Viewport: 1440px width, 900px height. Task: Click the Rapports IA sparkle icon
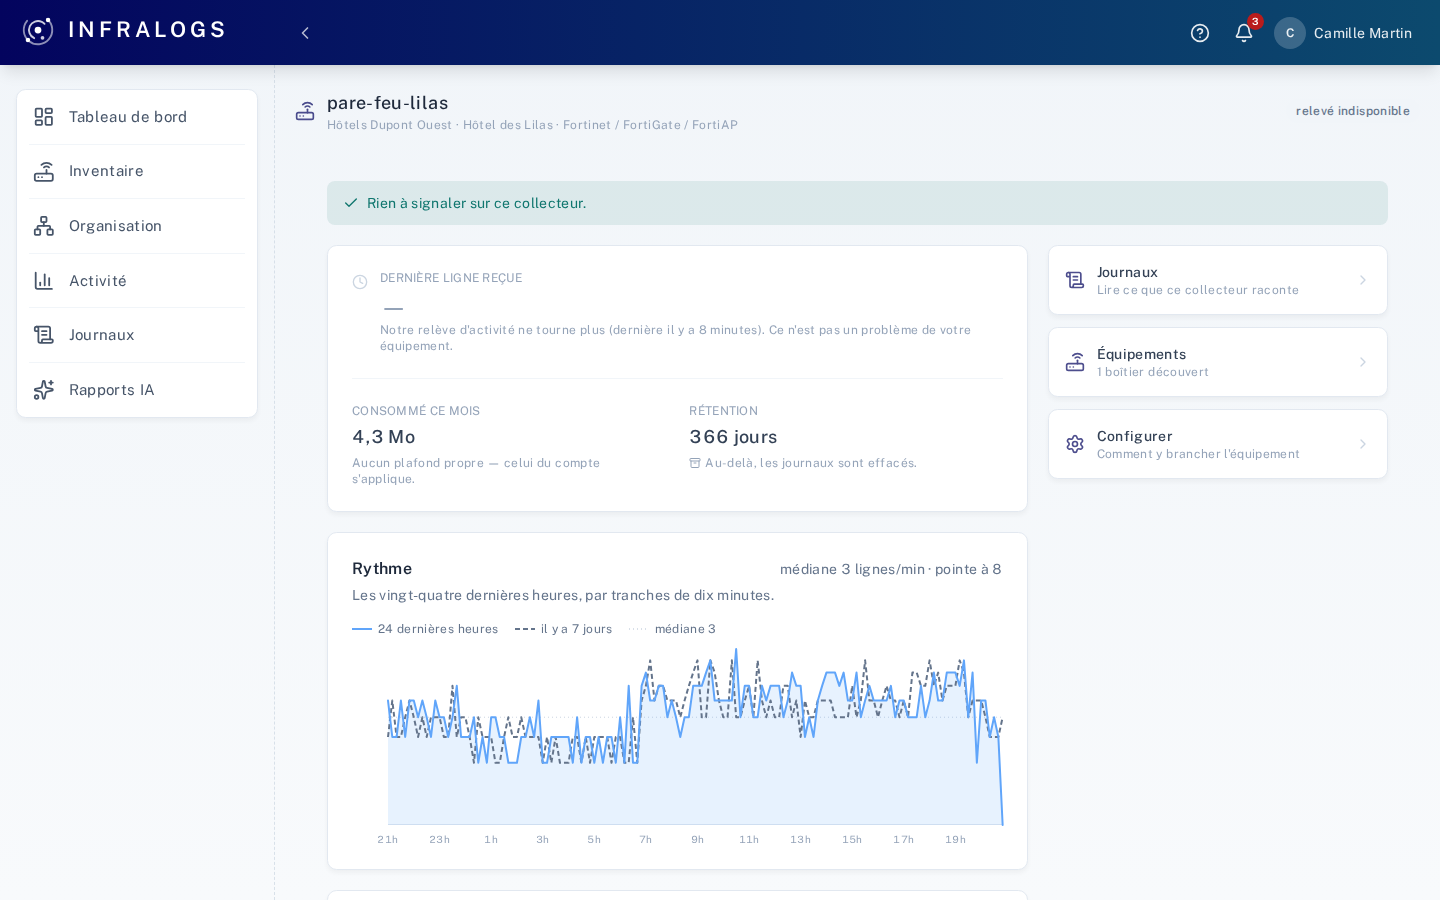tap(44, 390)
